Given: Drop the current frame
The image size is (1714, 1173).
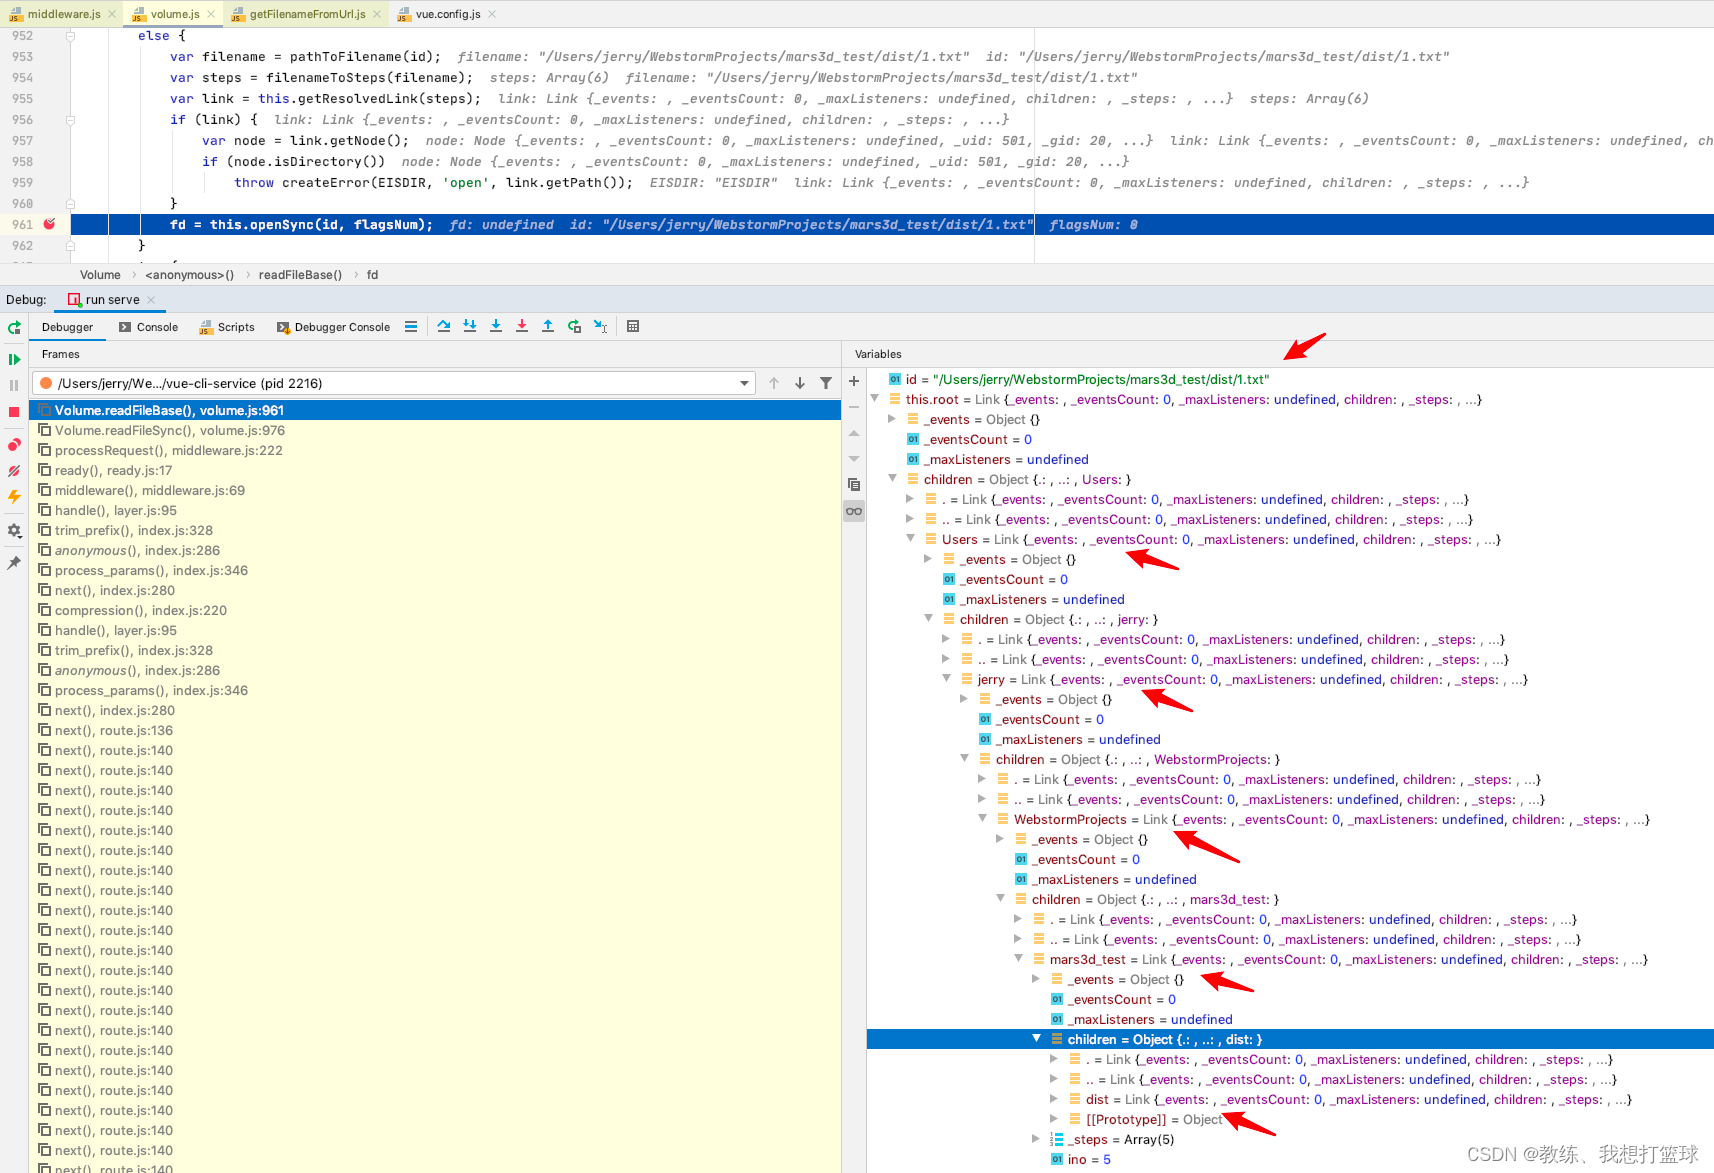Looking at the screenshot, I should (574, 327).
